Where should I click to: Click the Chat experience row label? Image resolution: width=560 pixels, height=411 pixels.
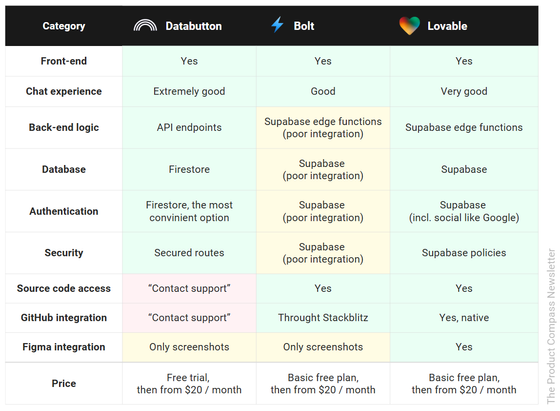64,91
